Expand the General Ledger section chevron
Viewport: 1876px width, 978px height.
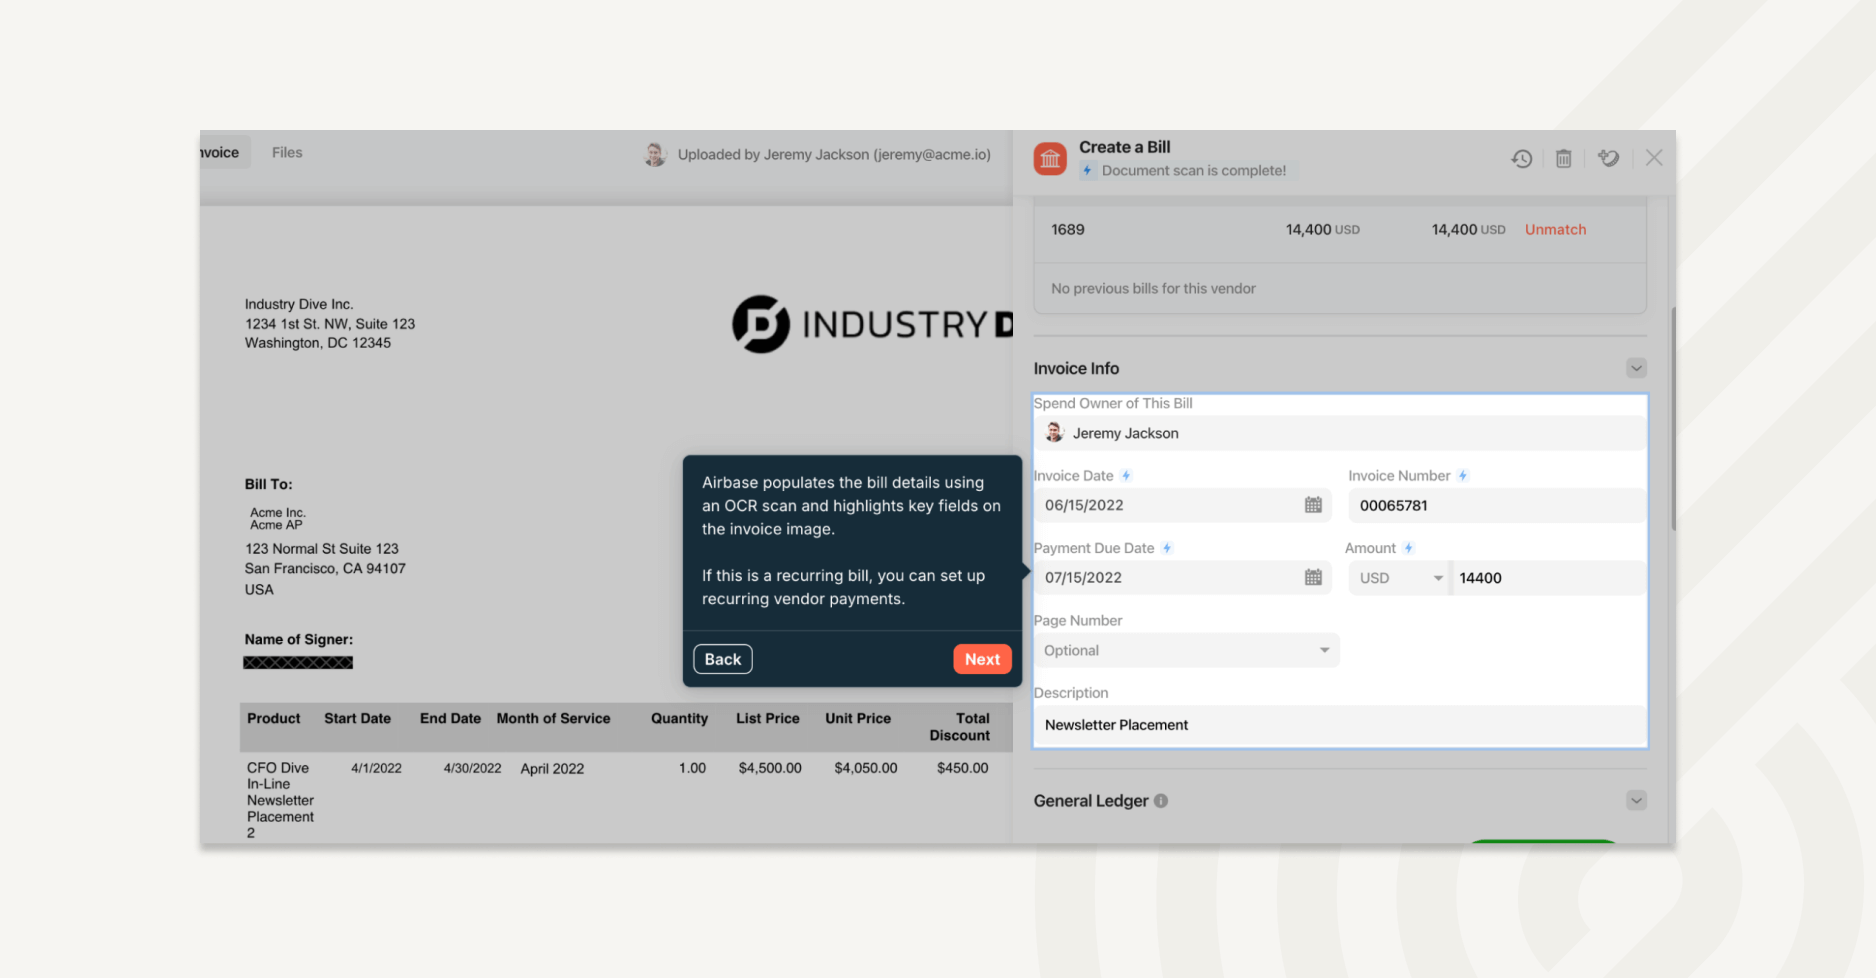(x=1636, y=800)
